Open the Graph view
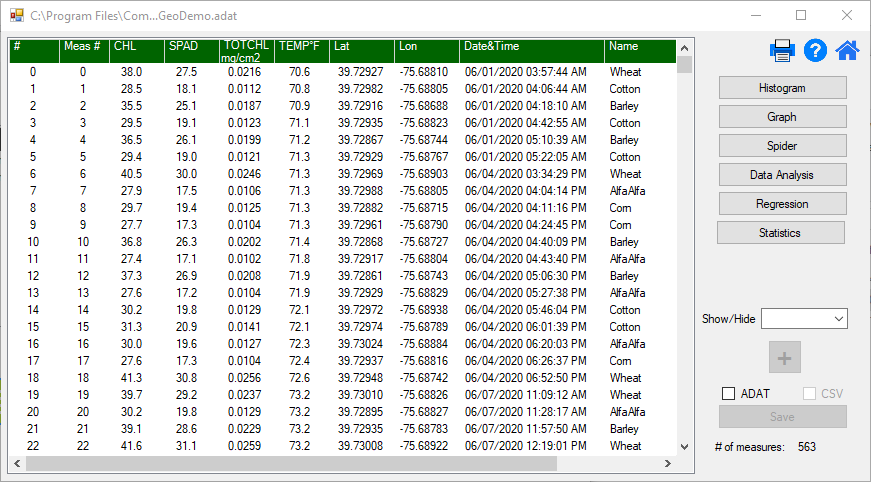The image size is (871, 482). 782,117
